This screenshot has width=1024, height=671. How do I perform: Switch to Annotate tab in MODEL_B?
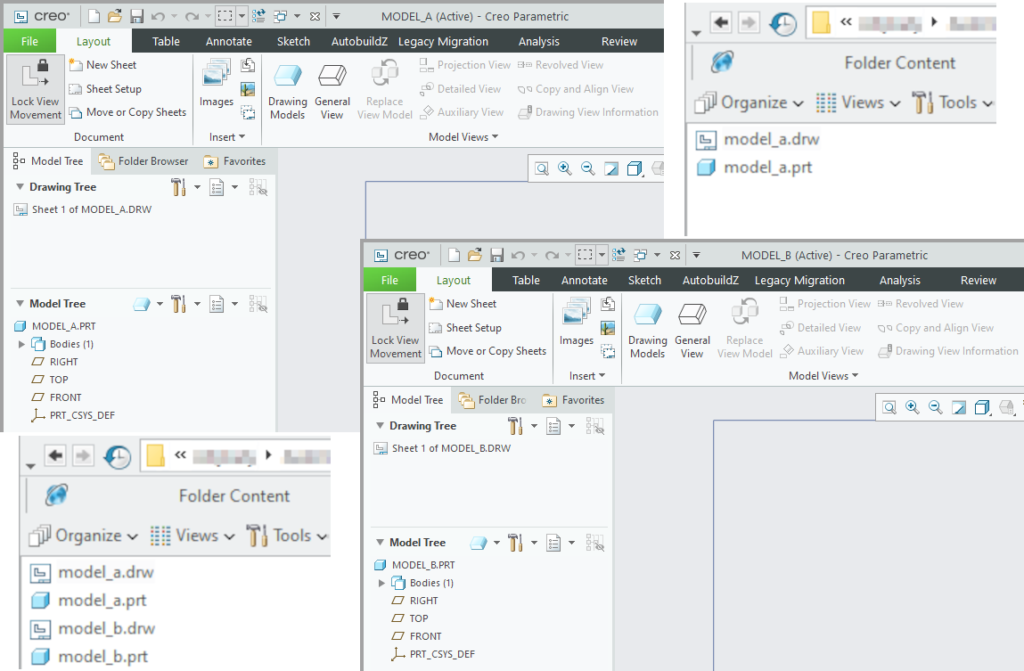point(584,280)
